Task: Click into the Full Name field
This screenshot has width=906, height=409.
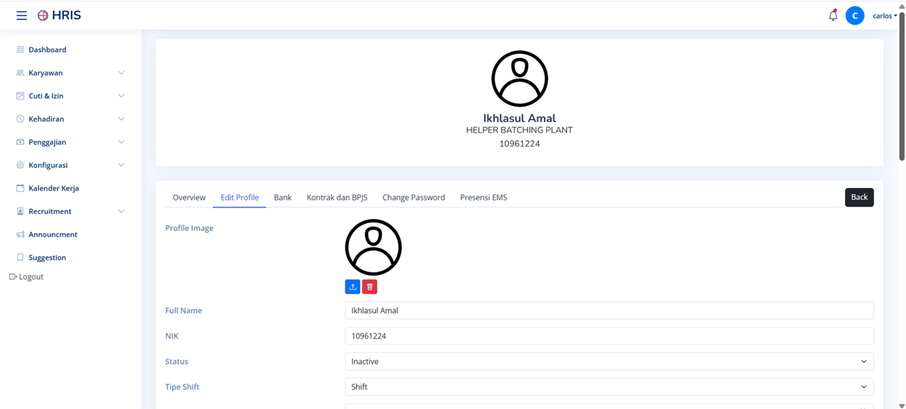Action: 609,311
